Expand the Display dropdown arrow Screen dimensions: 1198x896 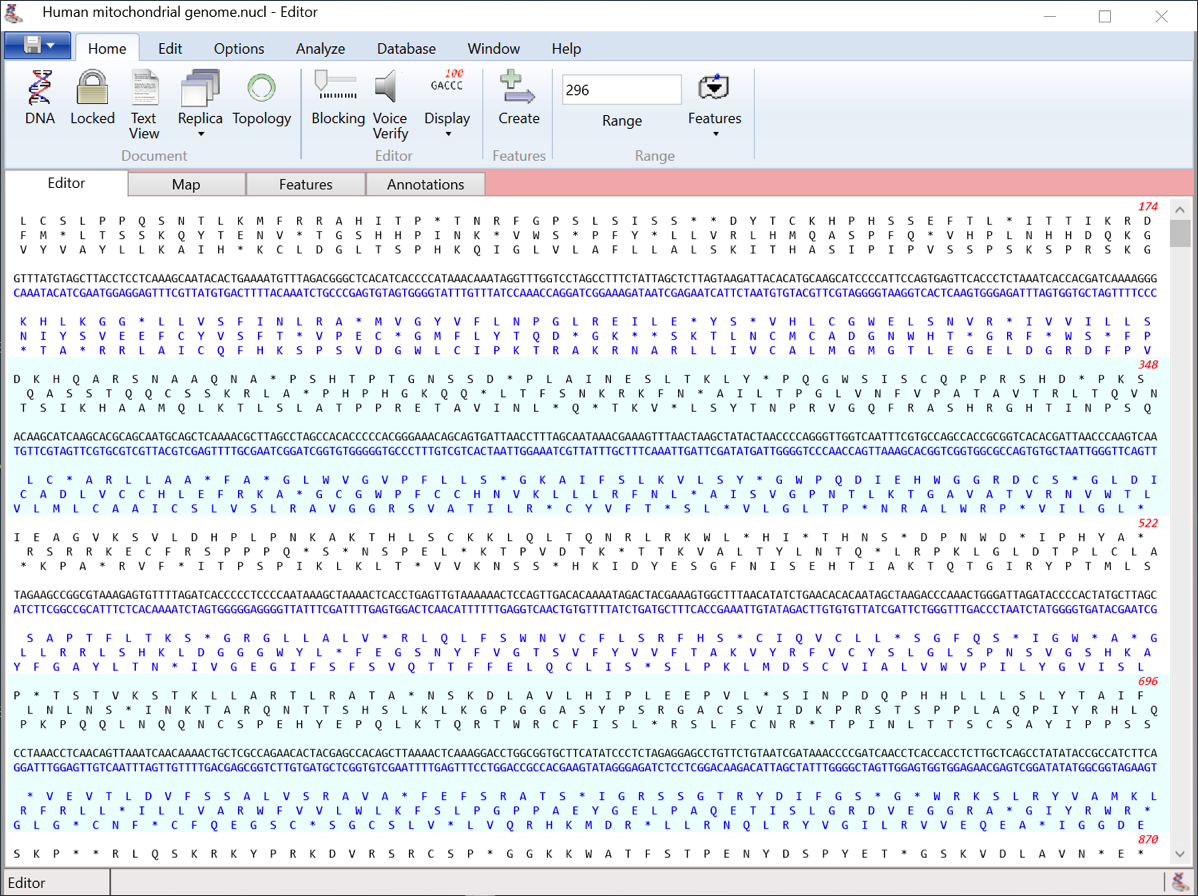point(447,135)
